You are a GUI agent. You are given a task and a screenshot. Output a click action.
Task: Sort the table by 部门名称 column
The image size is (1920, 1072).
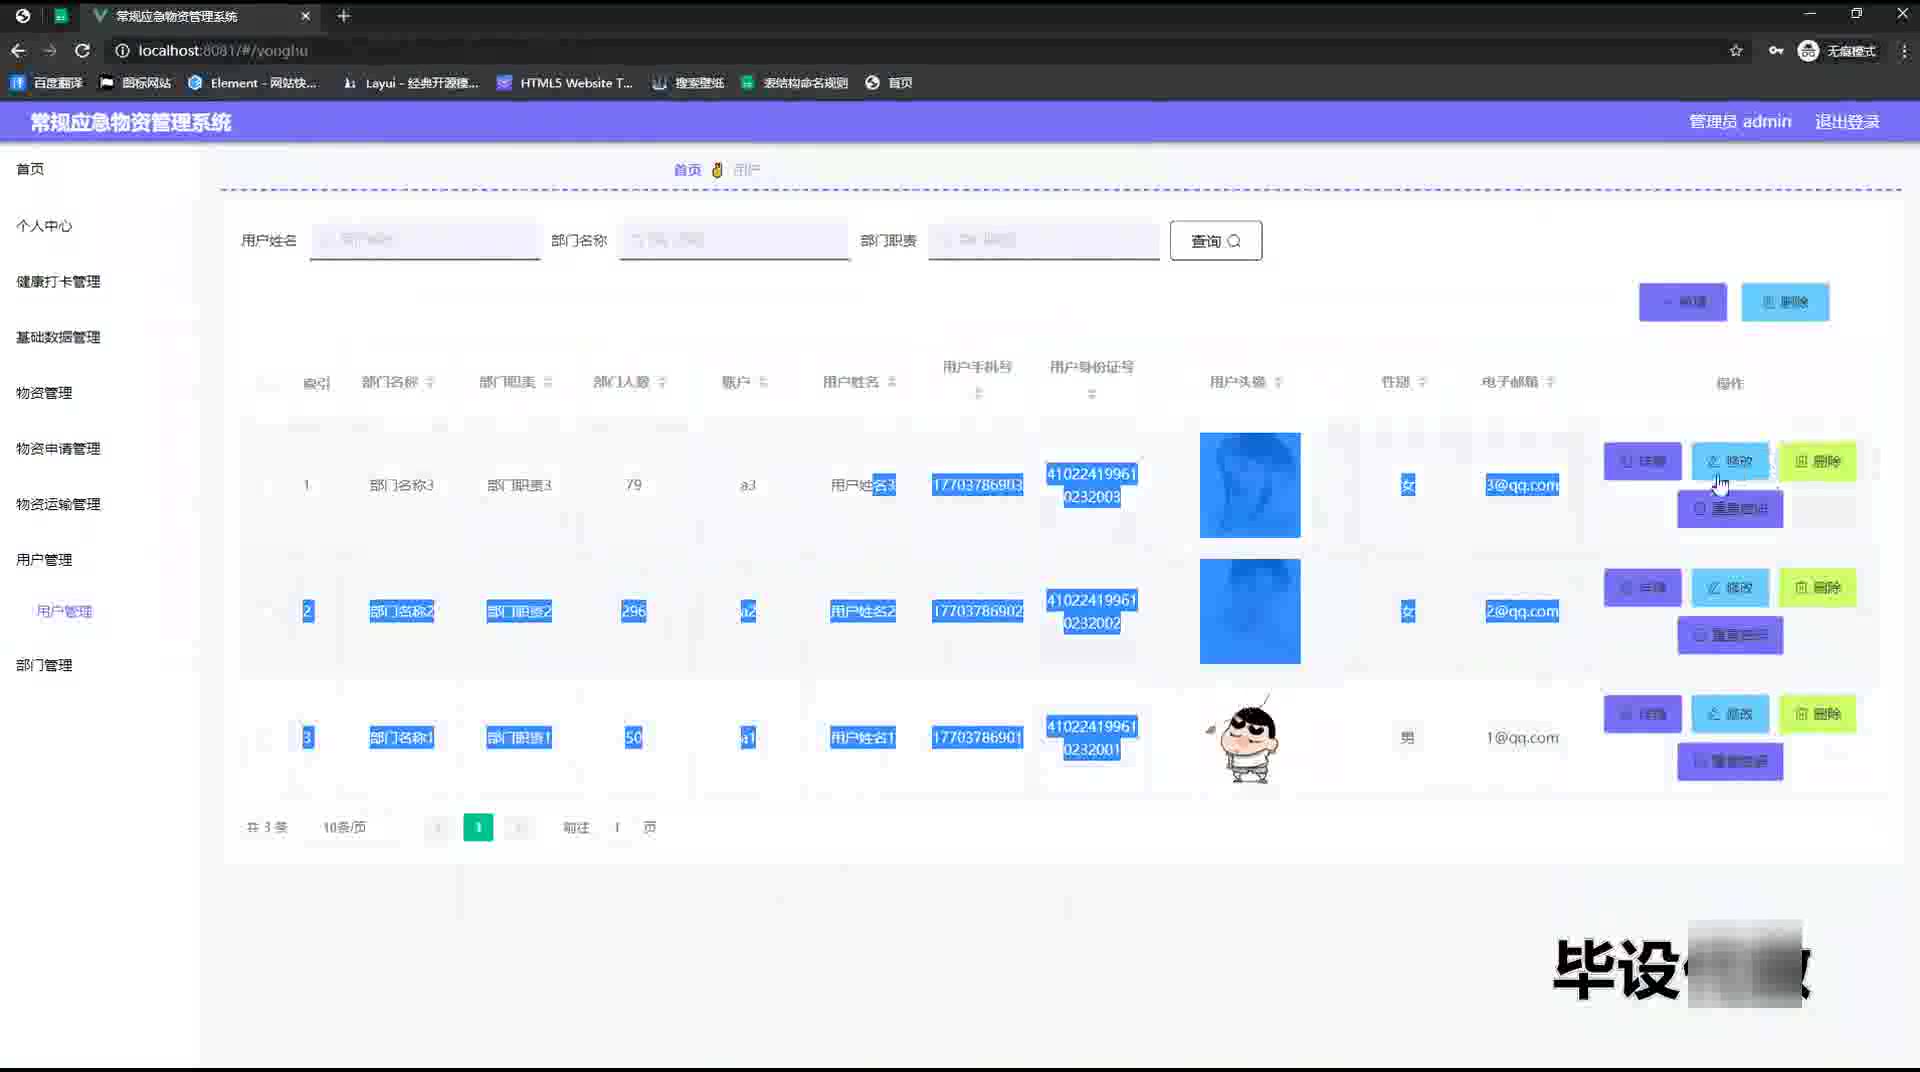pyautogui.click(x=430, y=382)
